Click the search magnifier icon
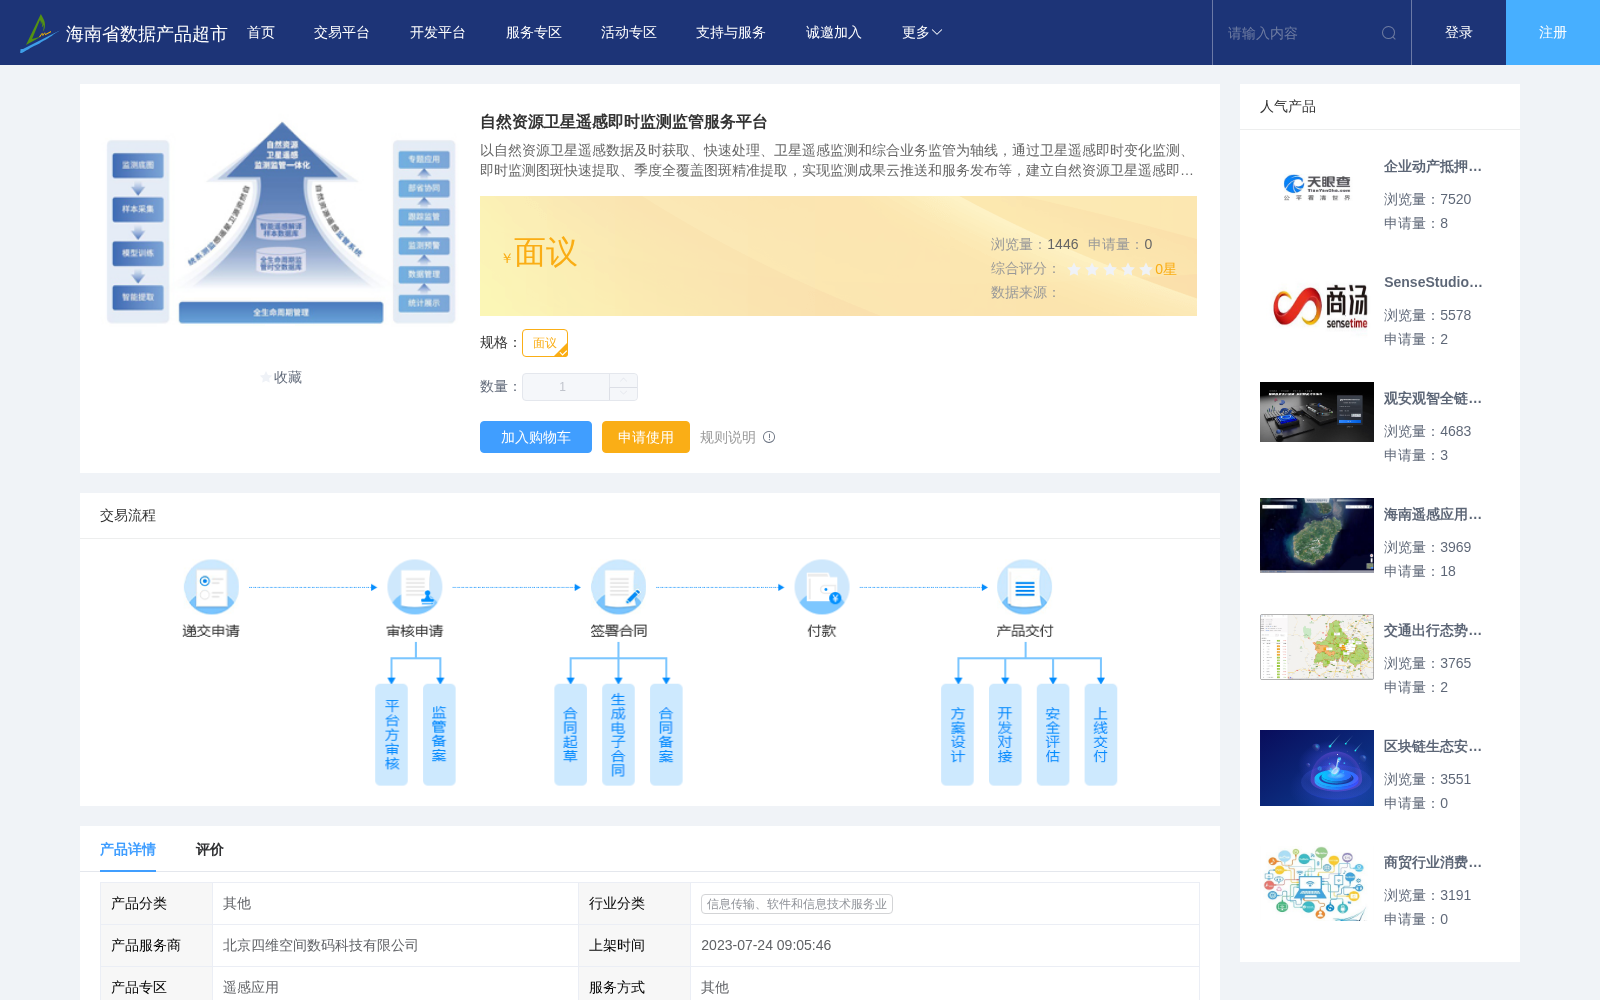 click(1389, 33)
